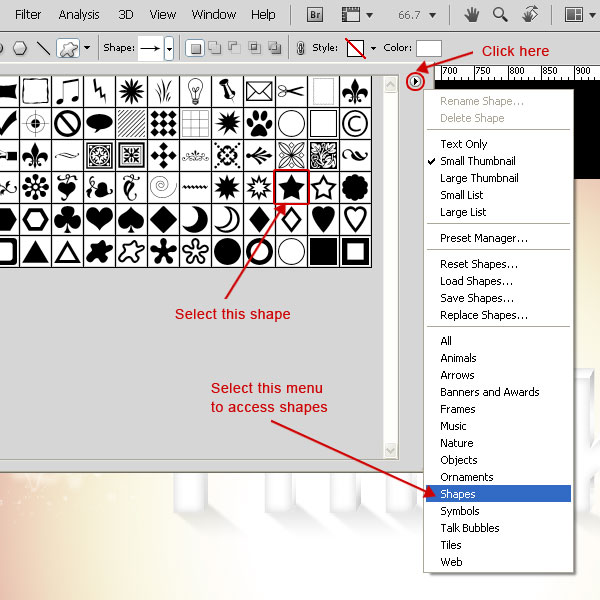Viewport: 600px width, 600px height.
Task: Click the current Shape arrow preview box
Action: (x=150, y=48)
